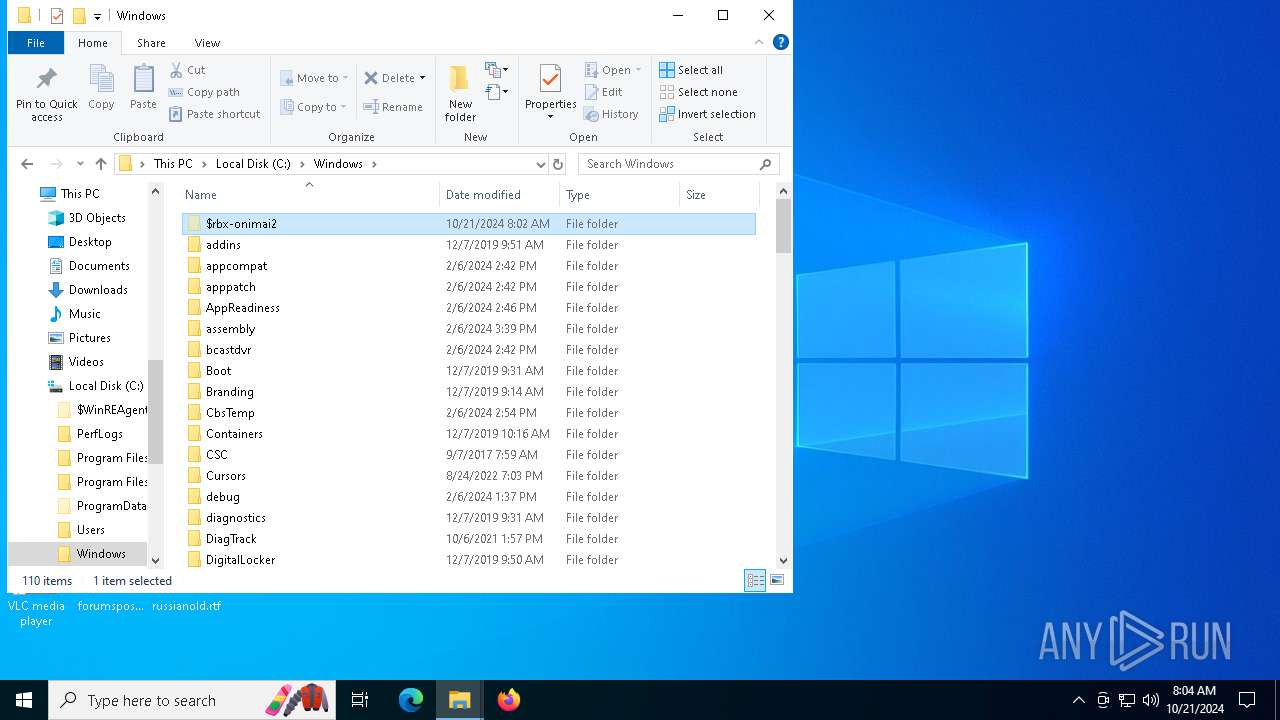The width and height of the screenshot is (1280, 720).
Task: Show hidden system tray icons
Action: point(1078,700)
